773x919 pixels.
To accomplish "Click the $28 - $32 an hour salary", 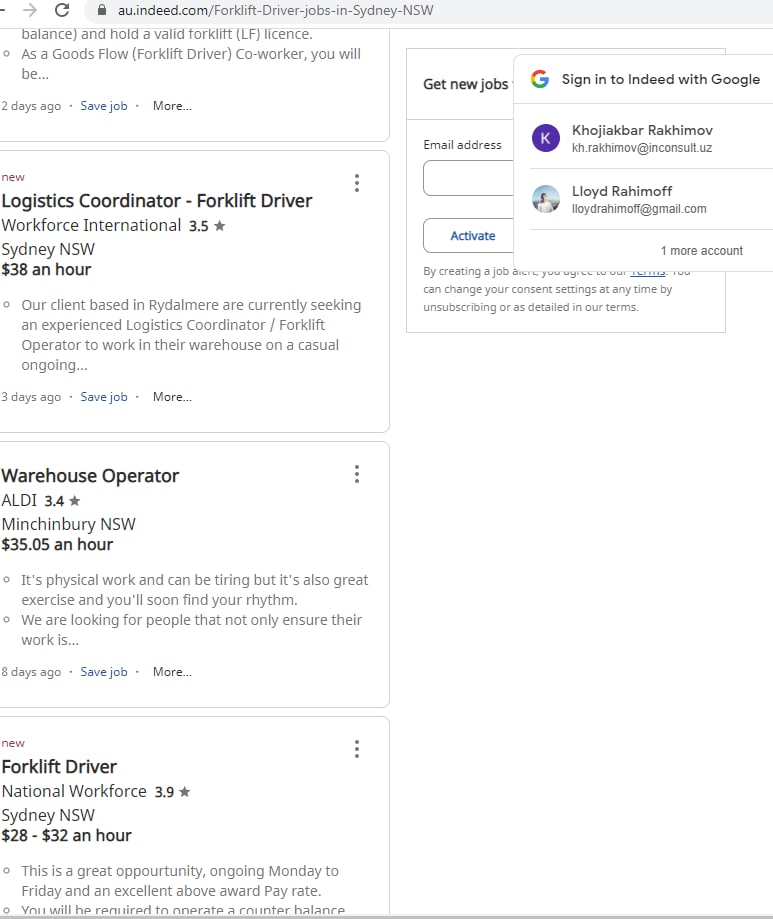I will pos(66,835).
